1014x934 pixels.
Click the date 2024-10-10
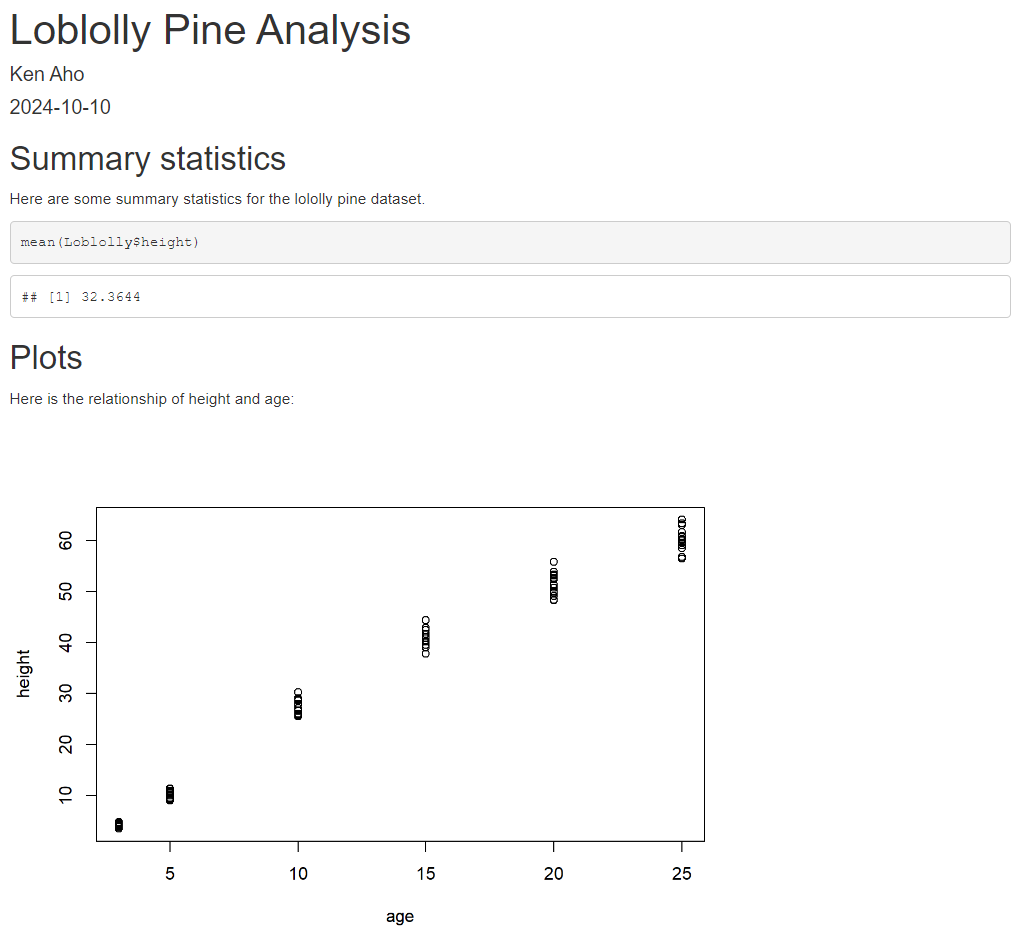(x=60, y=107)
